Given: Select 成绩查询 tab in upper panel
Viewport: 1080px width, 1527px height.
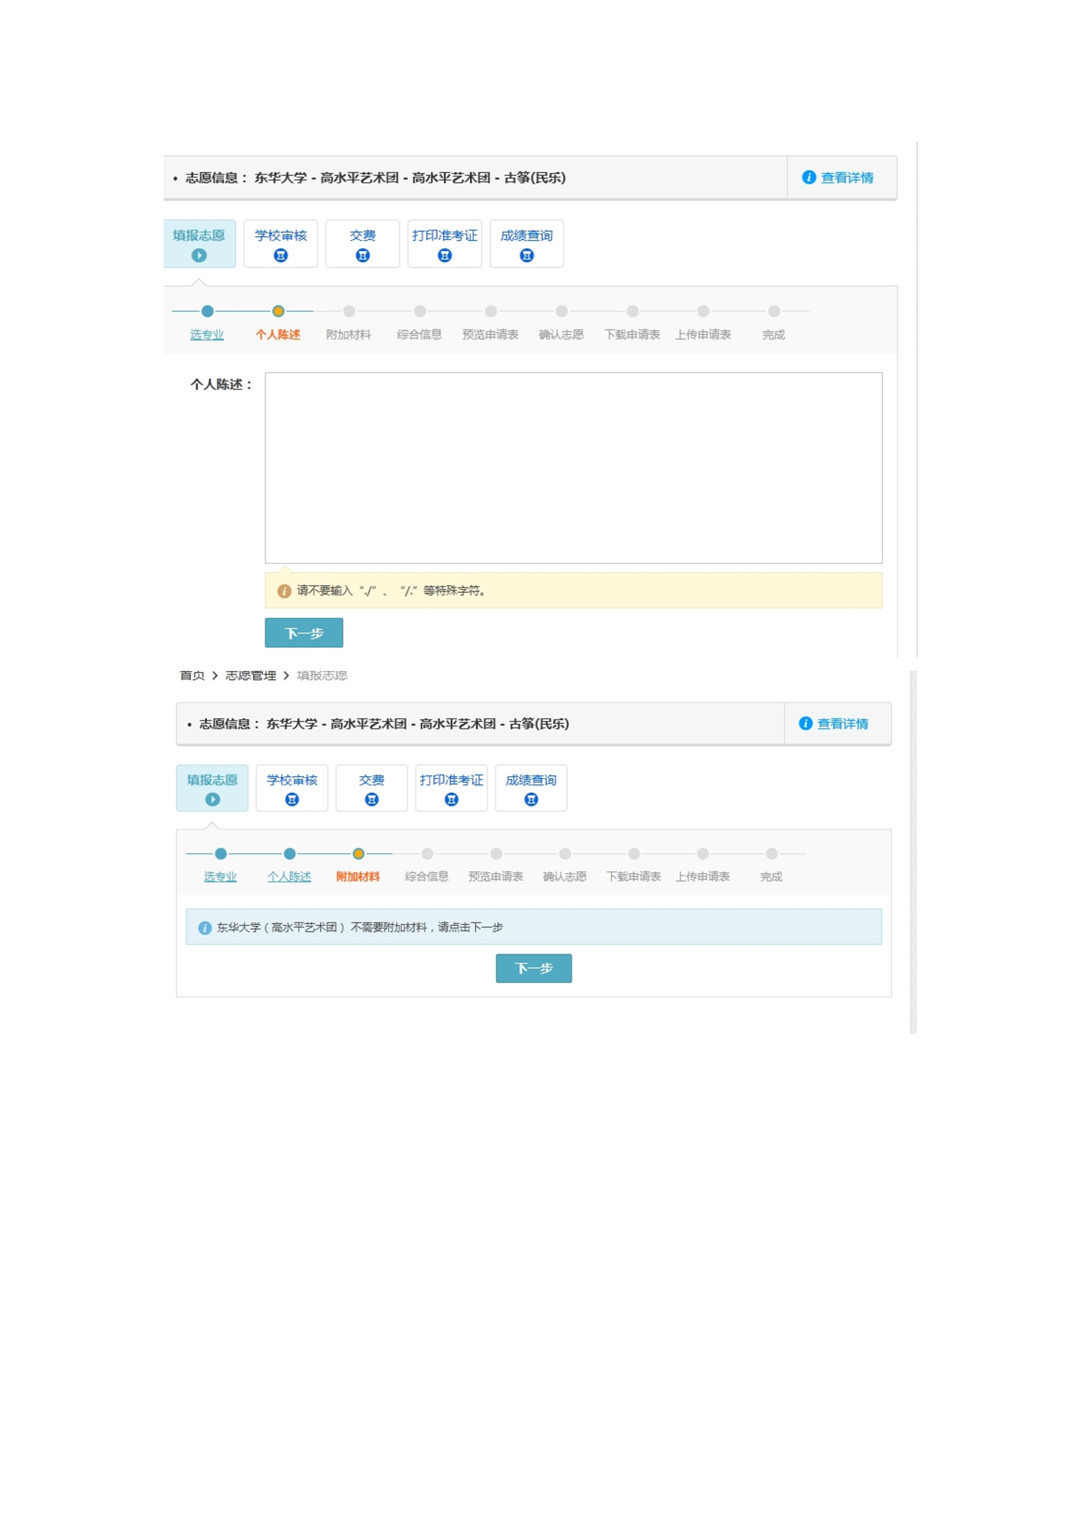Looking at the screenshot, I should click(x=527, y=244).
